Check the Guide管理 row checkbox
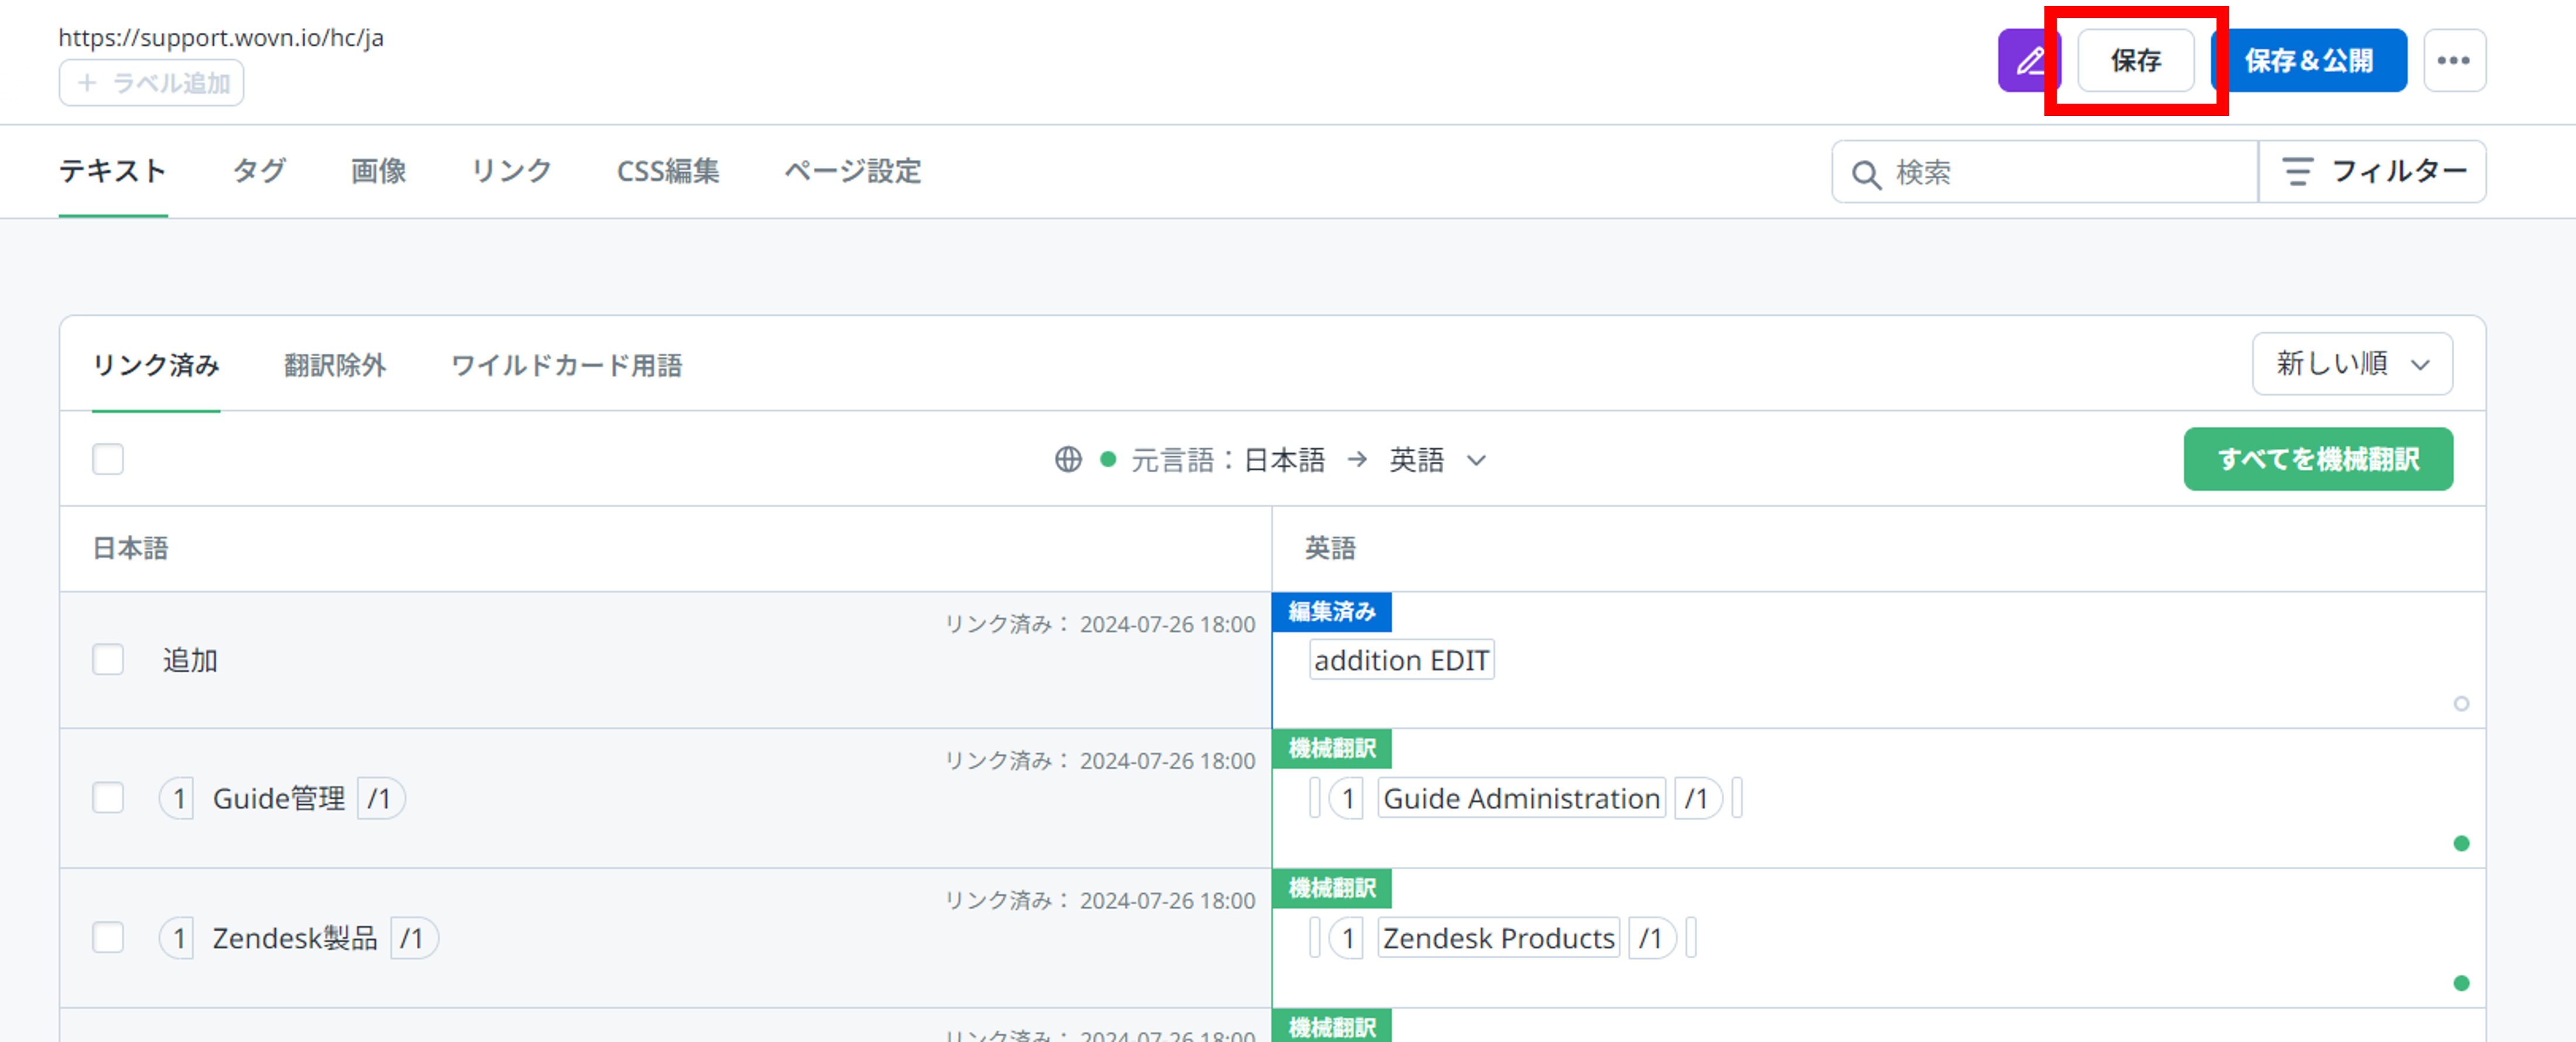The image size is (2576, 1042). (x=107, y=798)
